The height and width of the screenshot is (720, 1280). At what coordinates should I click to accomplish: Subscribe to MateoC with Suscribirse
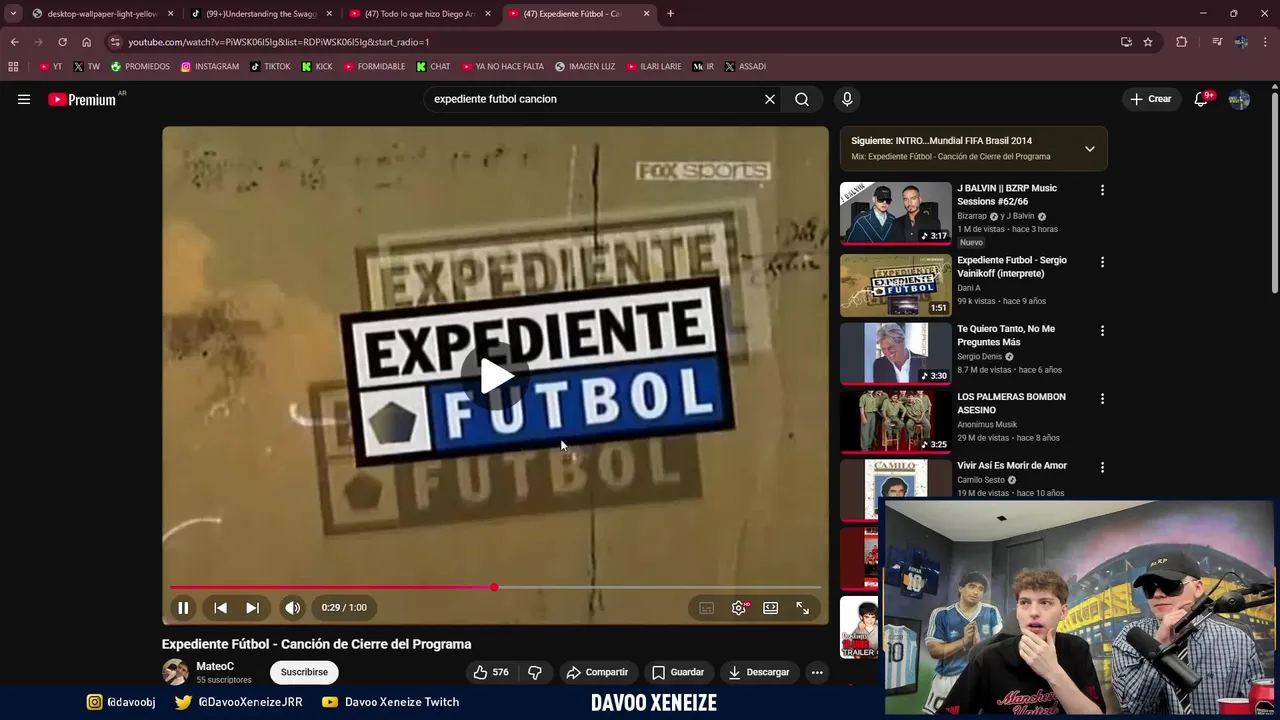tap(304, 672)
